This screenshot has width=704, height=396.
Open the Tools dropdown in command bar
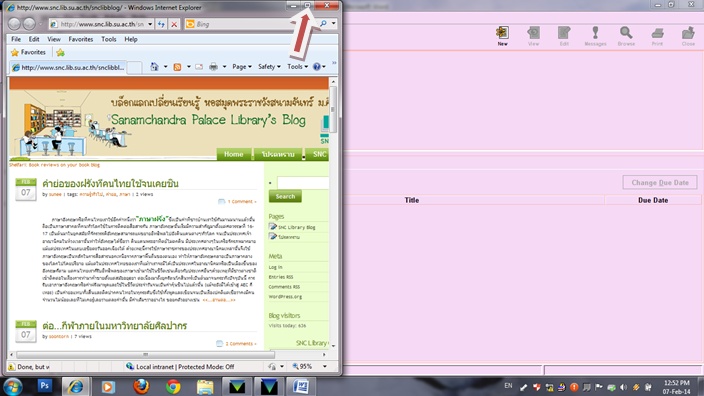point(297,66)
